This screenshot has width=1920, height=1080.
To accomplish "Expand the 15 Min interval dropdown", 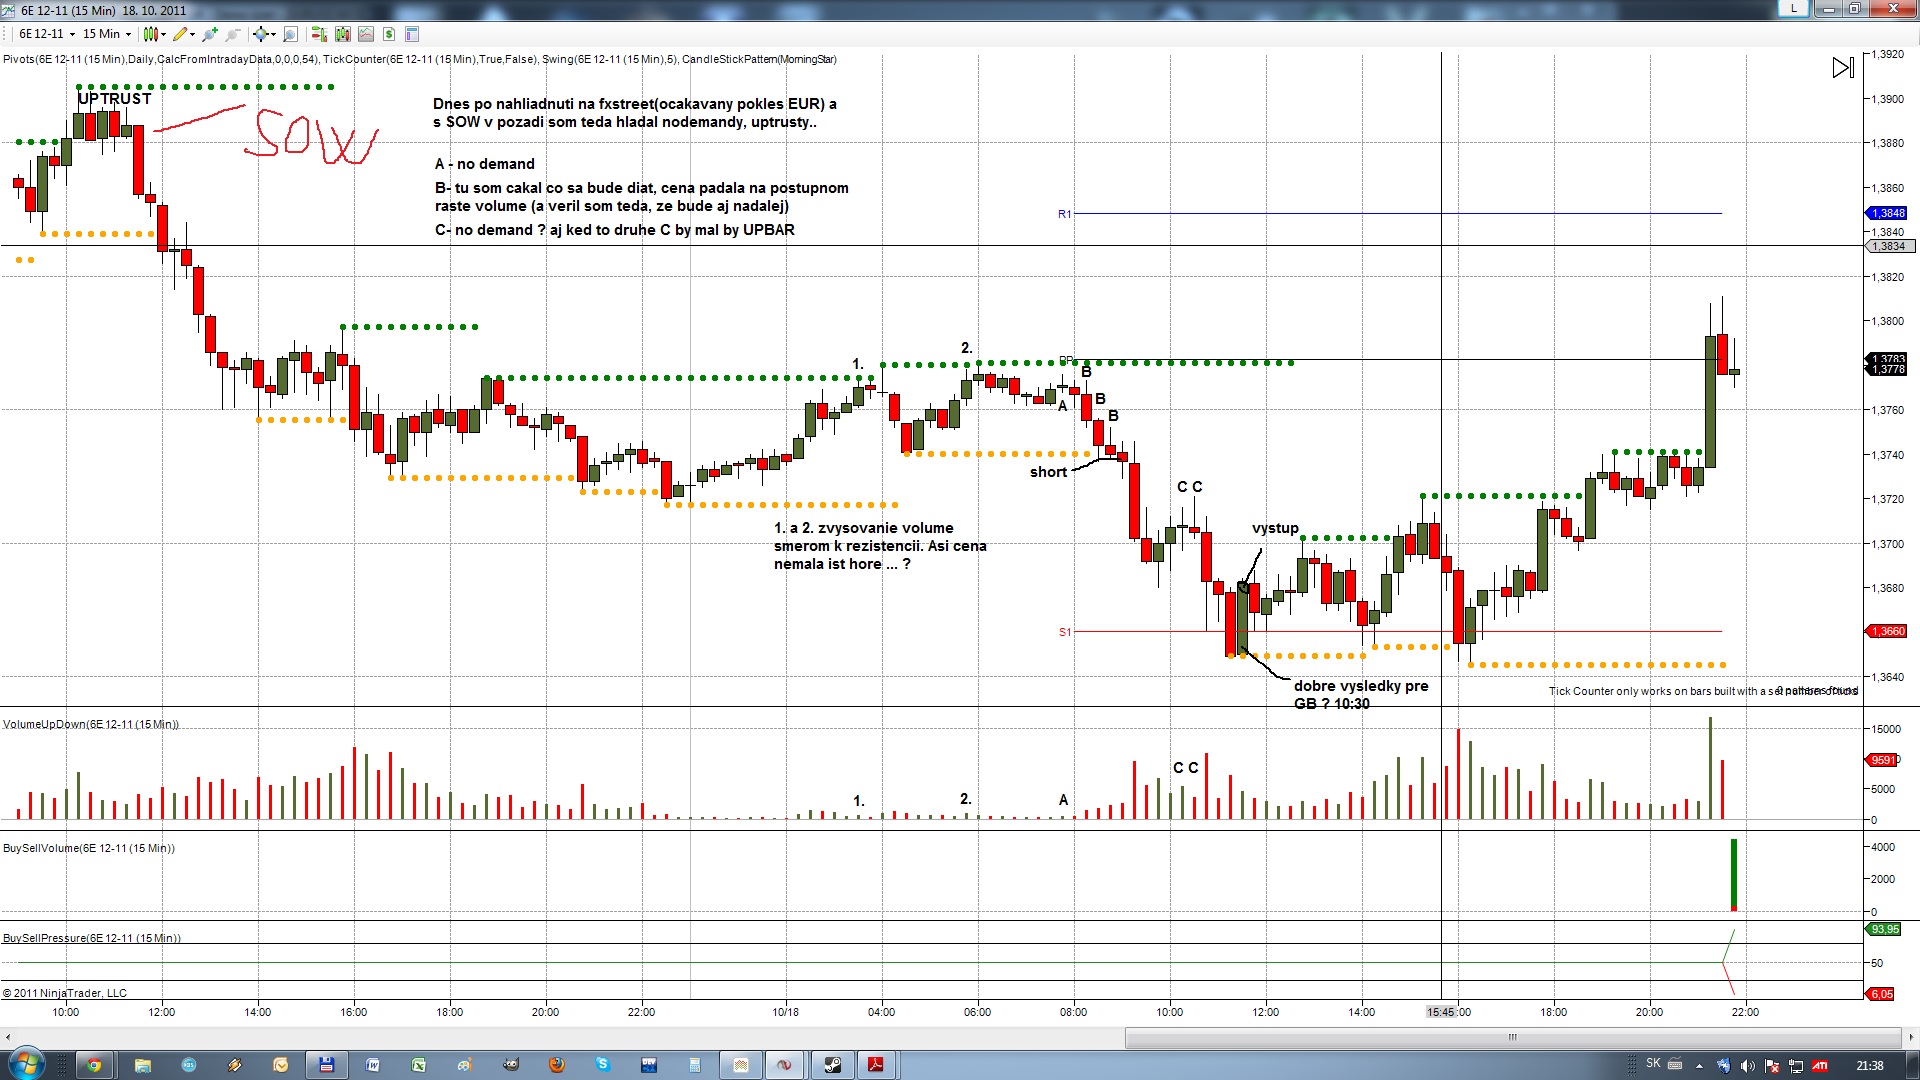I will pyautogui.click(x=106, y=34).
